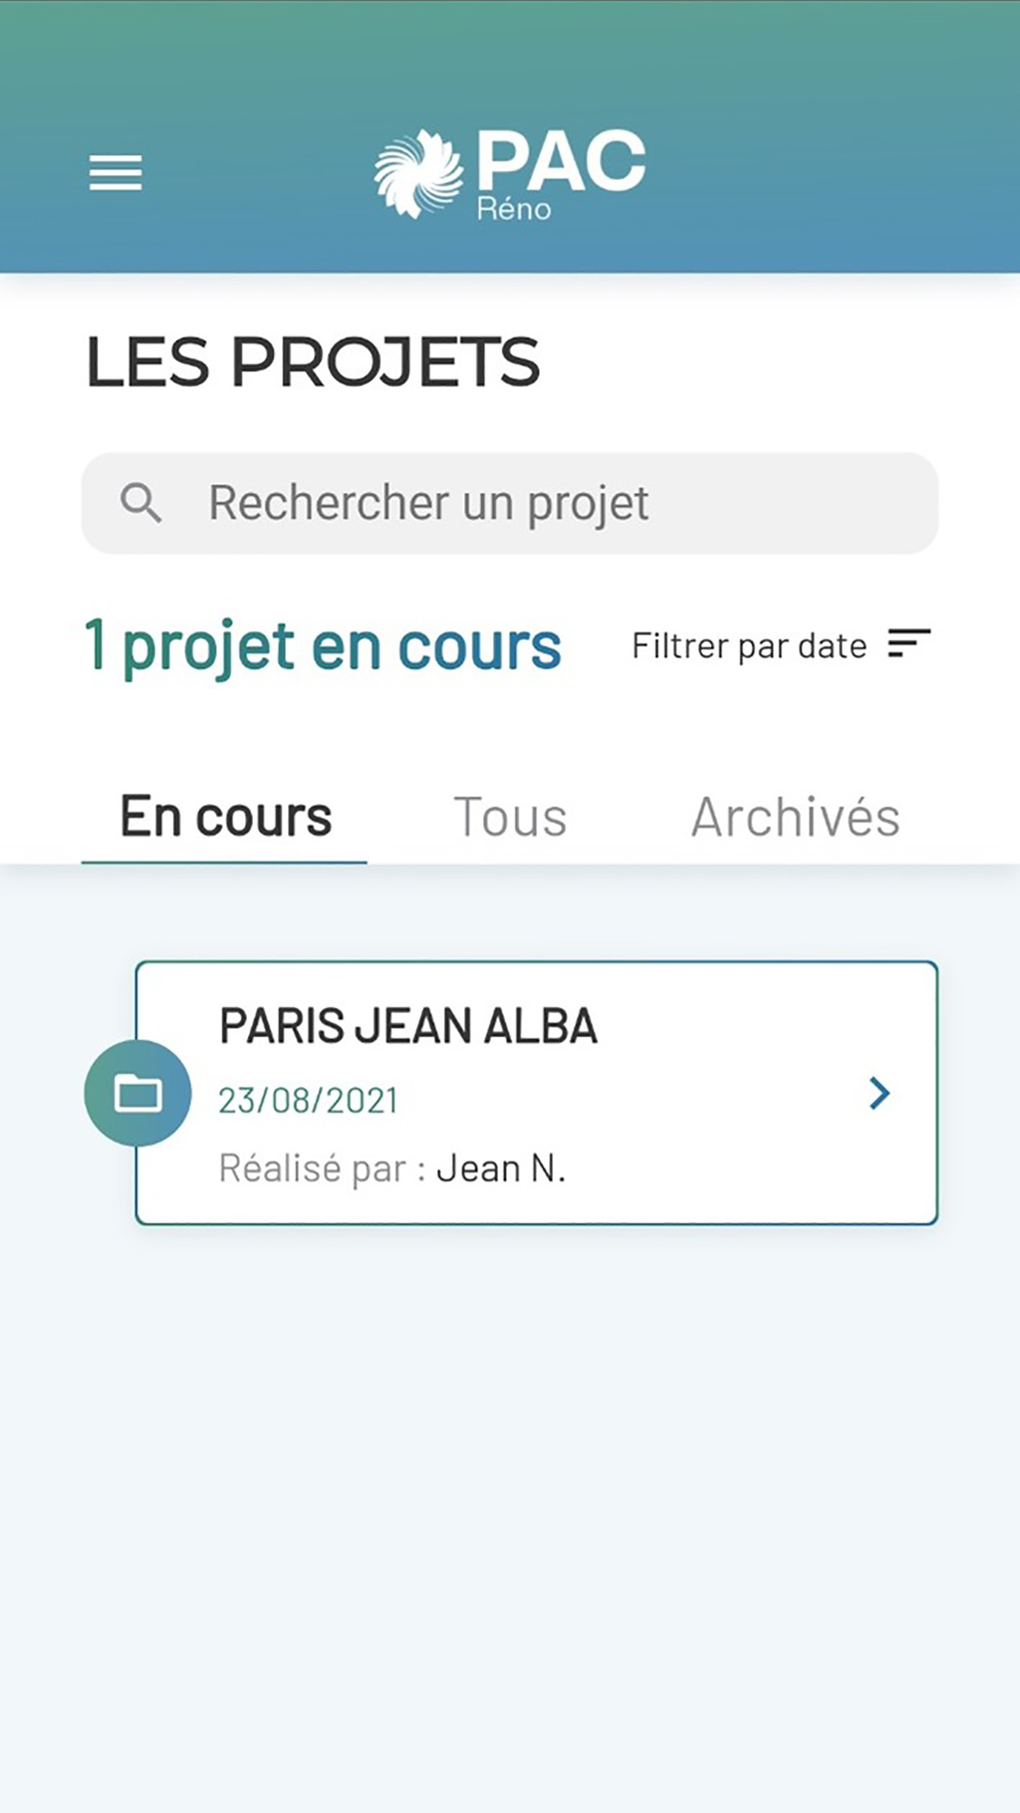Open the hamburger menu
The height and width of the screenshot is (1813, 1020).
click(115, 173)
